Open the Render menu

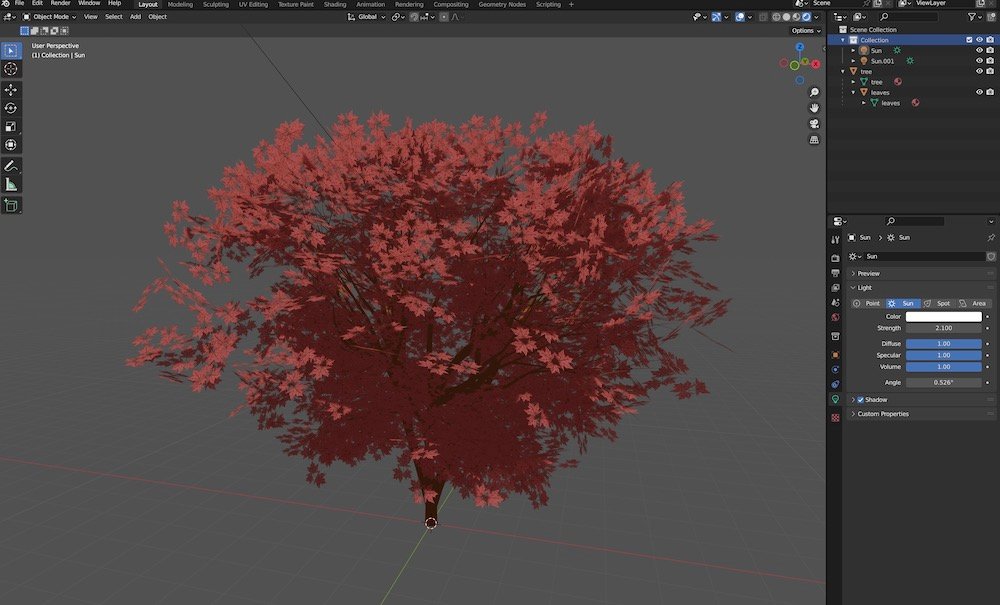pyautogui.click(x=61, y=4)
